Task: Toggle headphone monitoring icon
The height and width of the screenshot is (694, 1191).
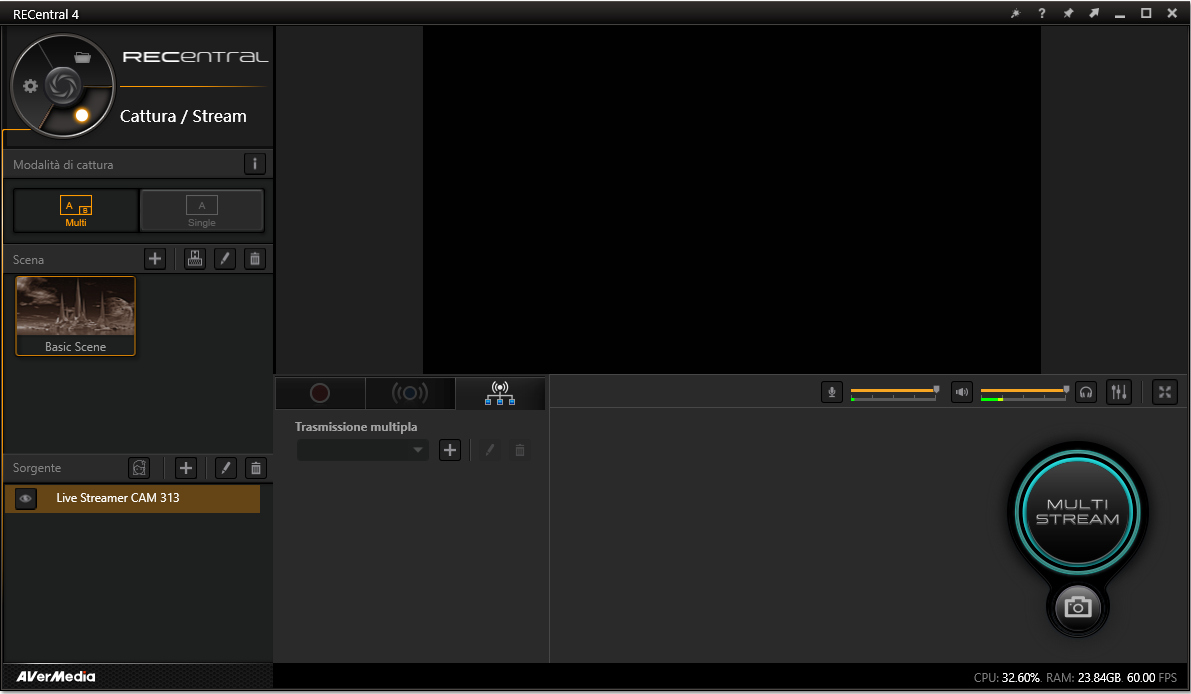Action: tap(1086, 392)
